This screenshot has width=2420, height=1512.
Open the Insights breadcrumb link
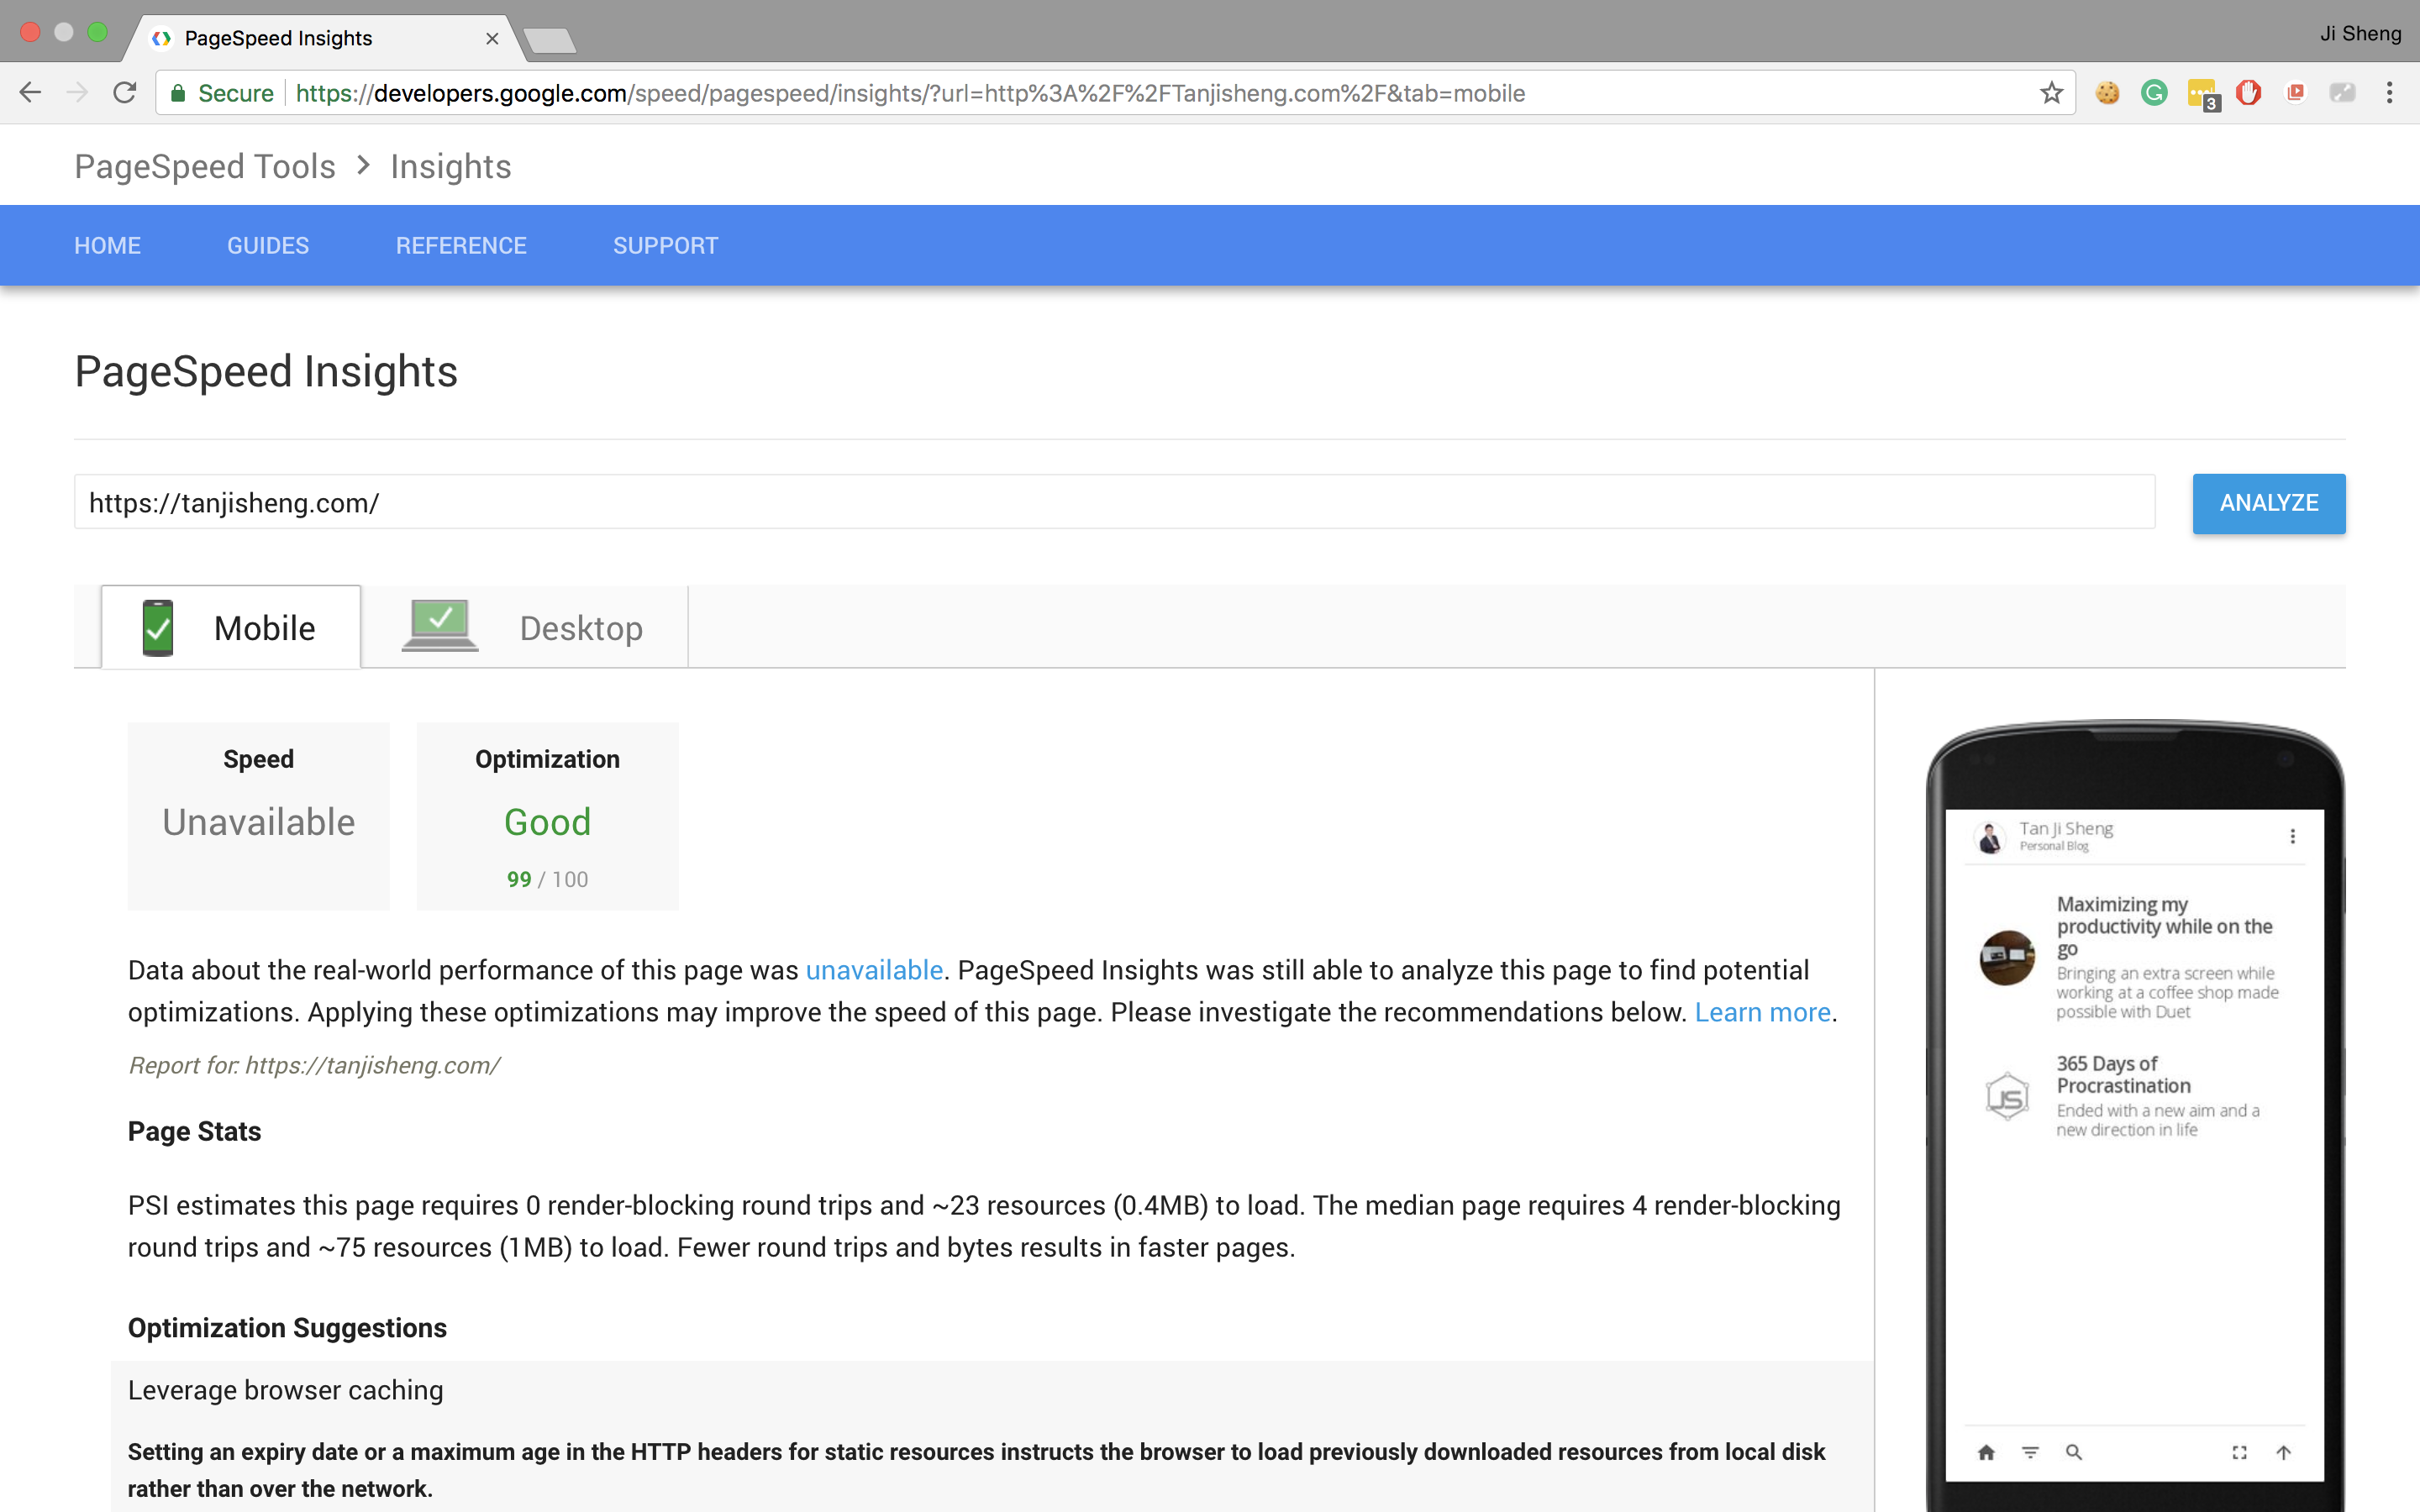coord(450,166)
